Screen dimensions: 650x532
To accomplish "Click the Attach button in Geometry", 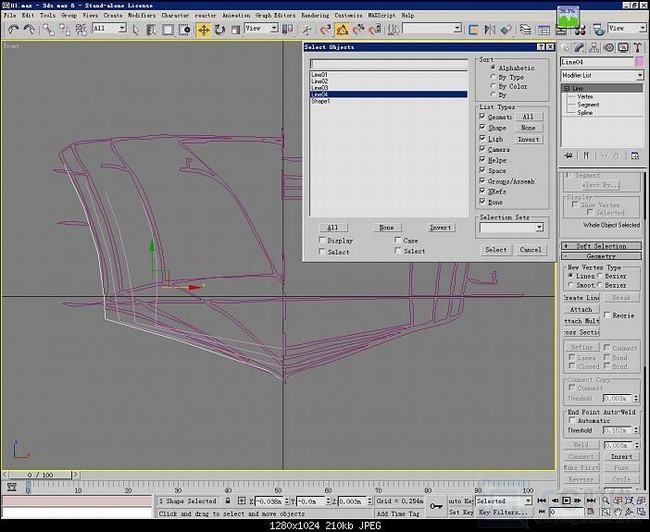I will (x=581, y=309).
